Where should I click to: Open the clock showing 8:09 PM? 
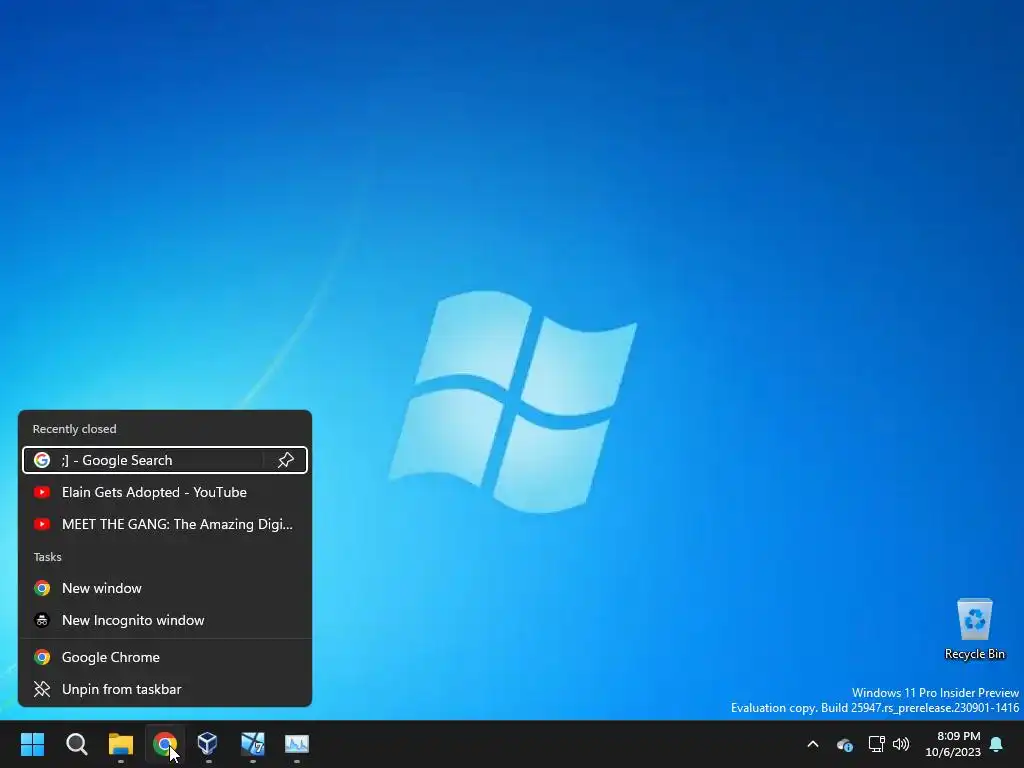coord(958,736)
